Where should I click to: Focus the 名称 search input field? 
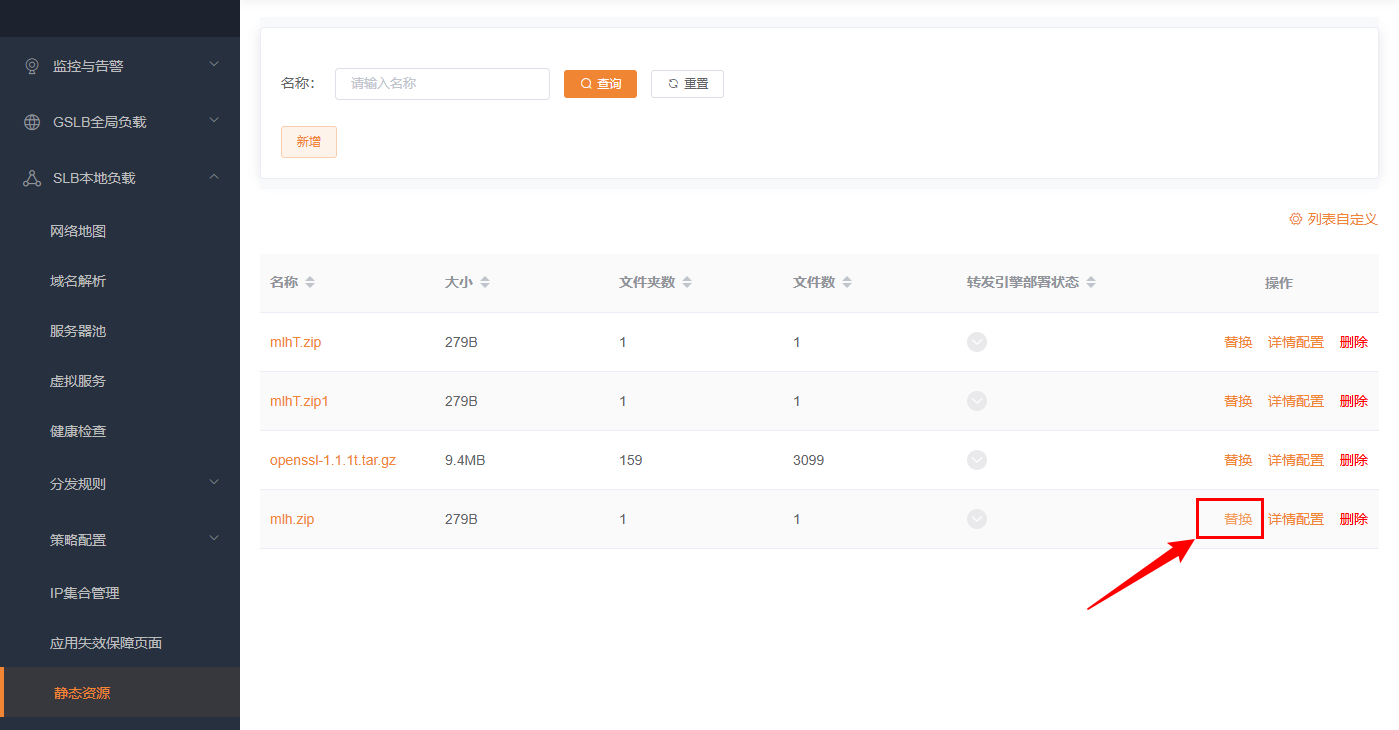(442, 84)
